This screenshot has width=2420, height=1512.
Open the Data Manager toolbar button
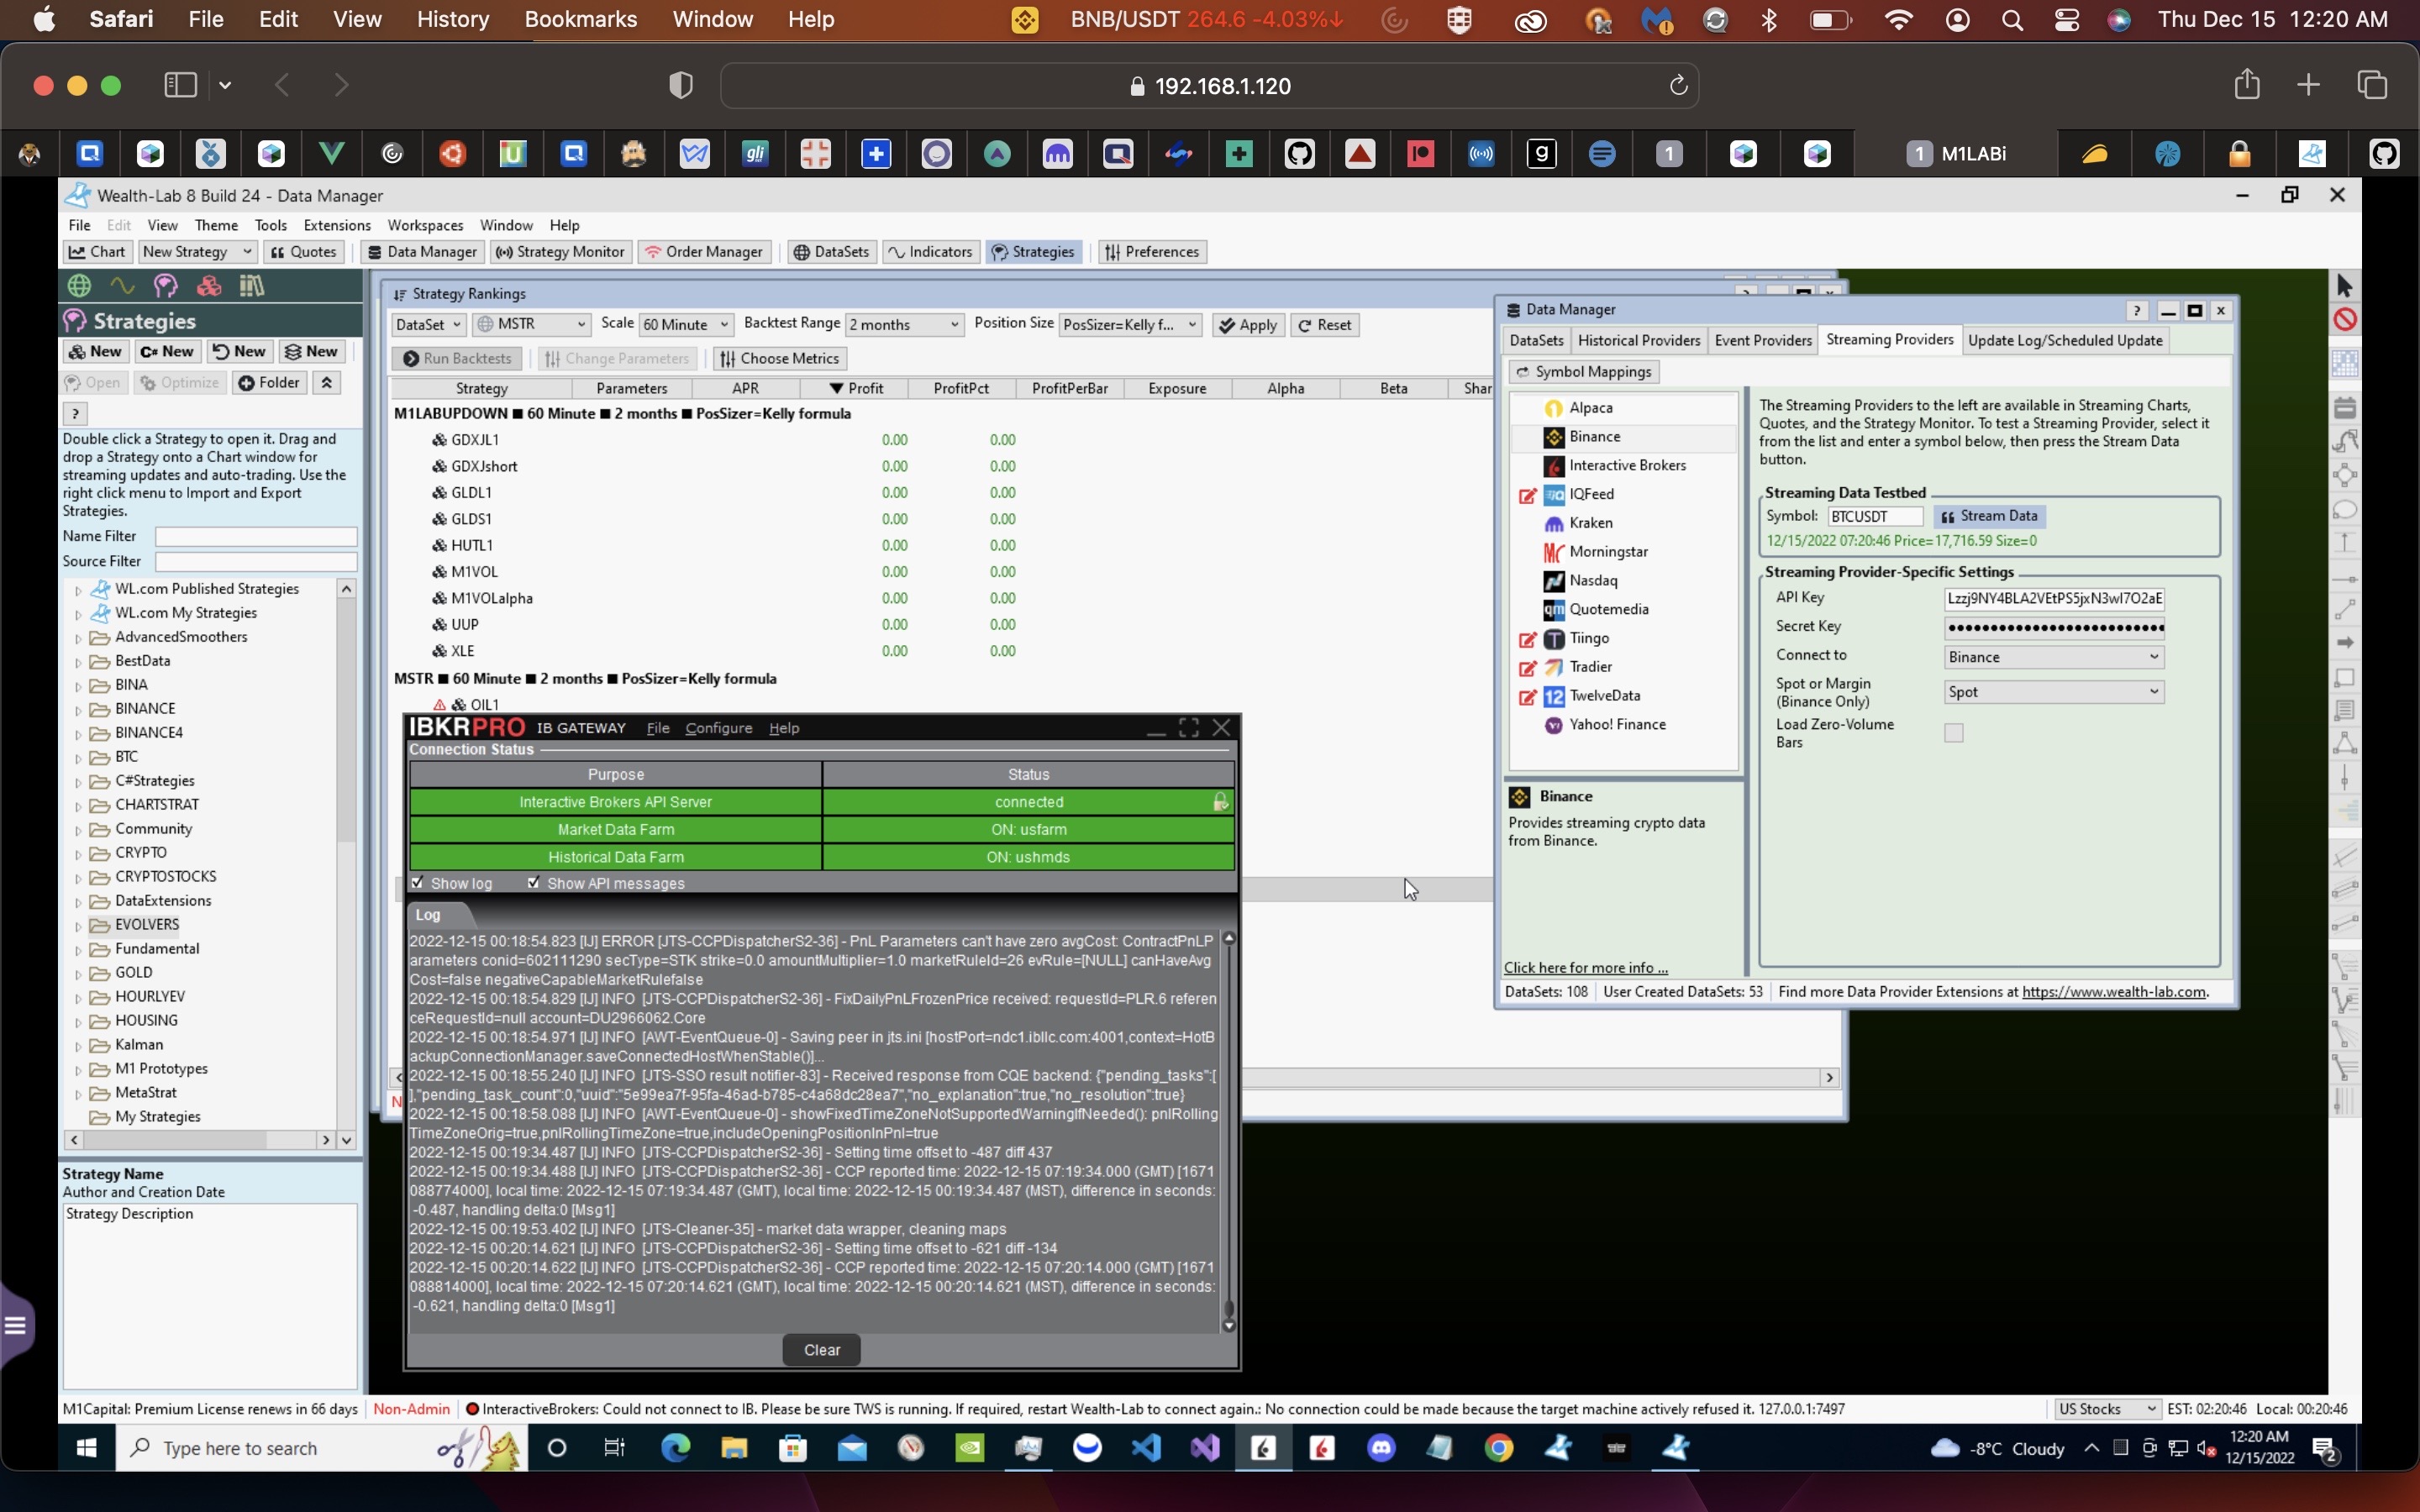(421, 252)
